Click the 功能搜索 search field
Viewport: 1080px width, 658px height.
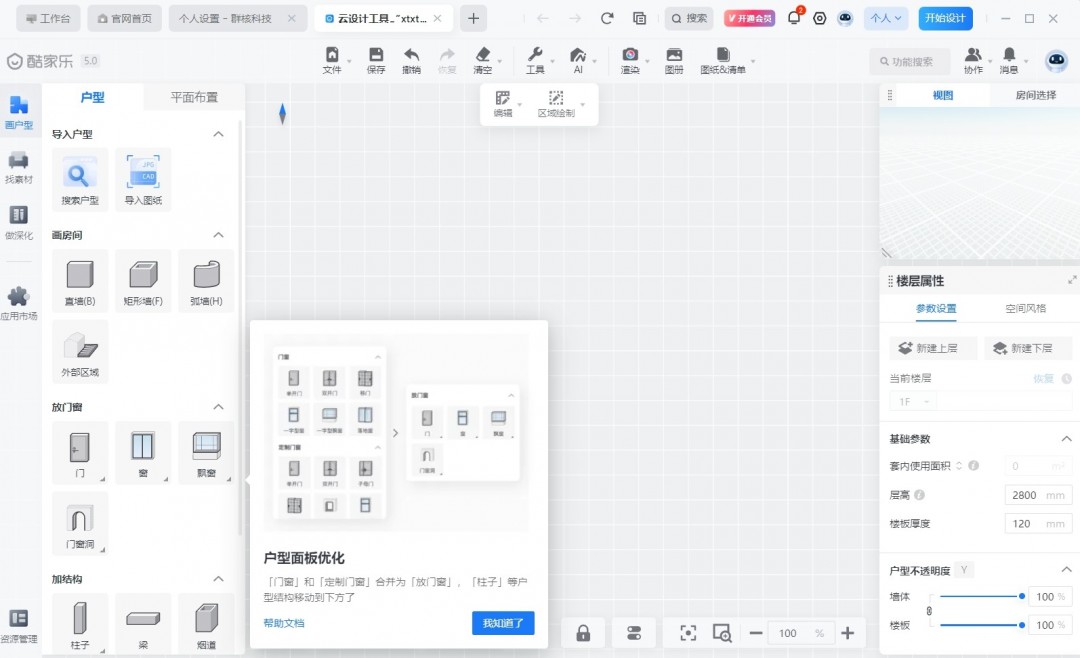910,61
